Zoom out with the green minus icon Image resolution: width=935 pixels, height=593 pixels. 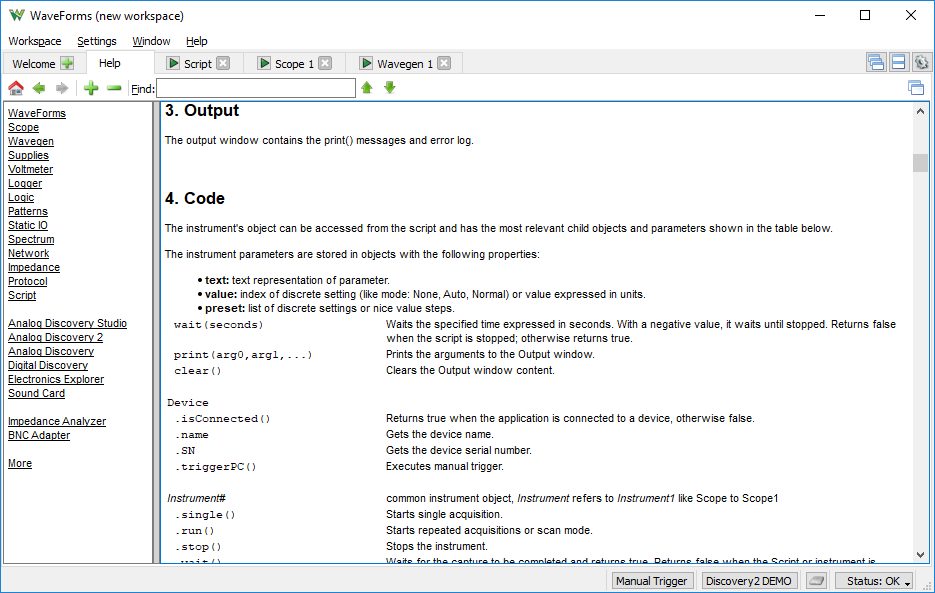click(114, 88)
